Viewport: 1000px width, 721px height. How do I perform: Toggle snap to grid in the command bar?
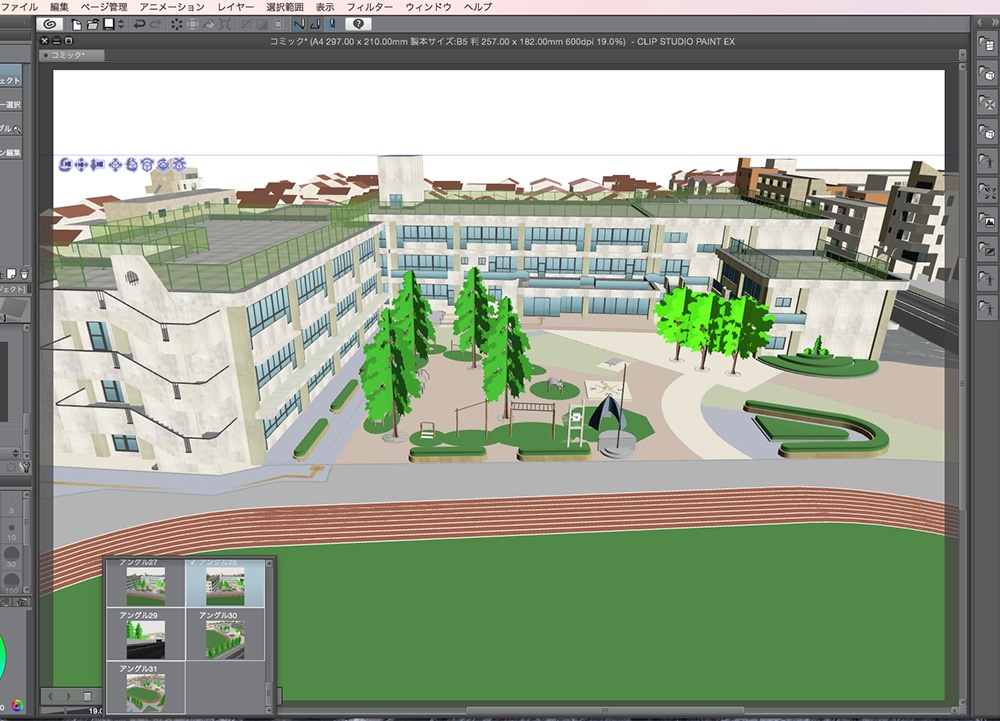point(333,24)
